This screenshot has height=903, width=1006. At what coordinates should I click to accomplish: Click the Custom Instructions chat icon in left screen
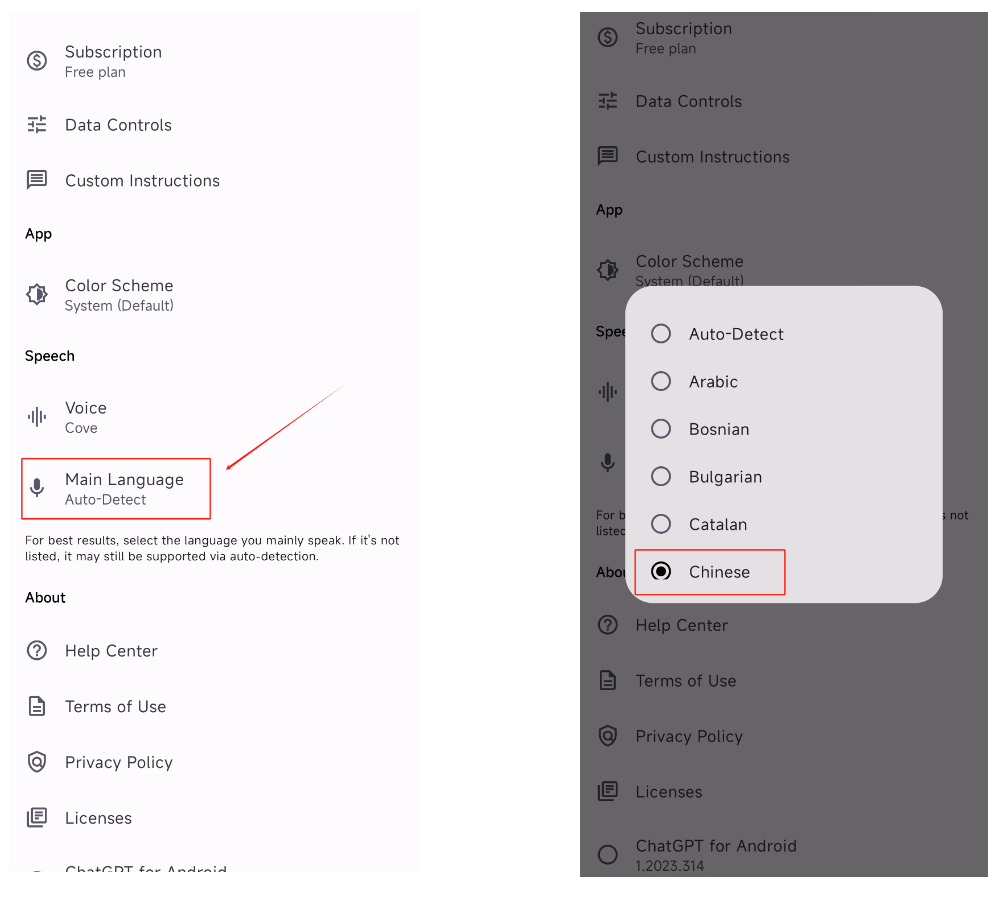37,180
